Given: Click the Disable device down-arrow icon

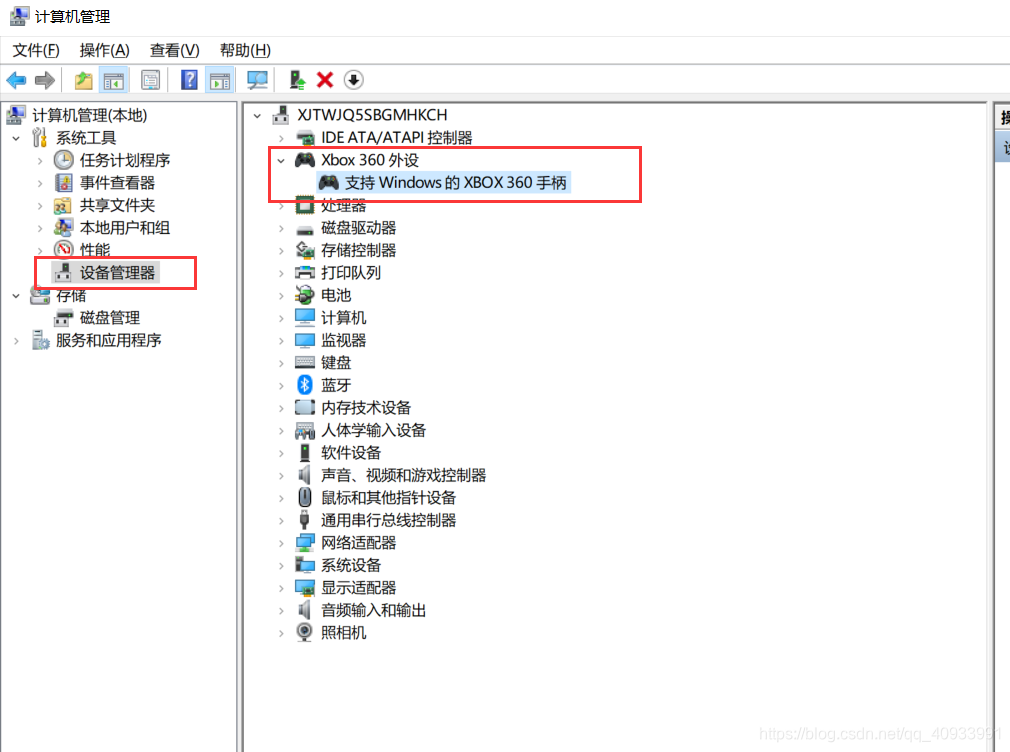Looking at the screenshot, I should click(354, 80).
